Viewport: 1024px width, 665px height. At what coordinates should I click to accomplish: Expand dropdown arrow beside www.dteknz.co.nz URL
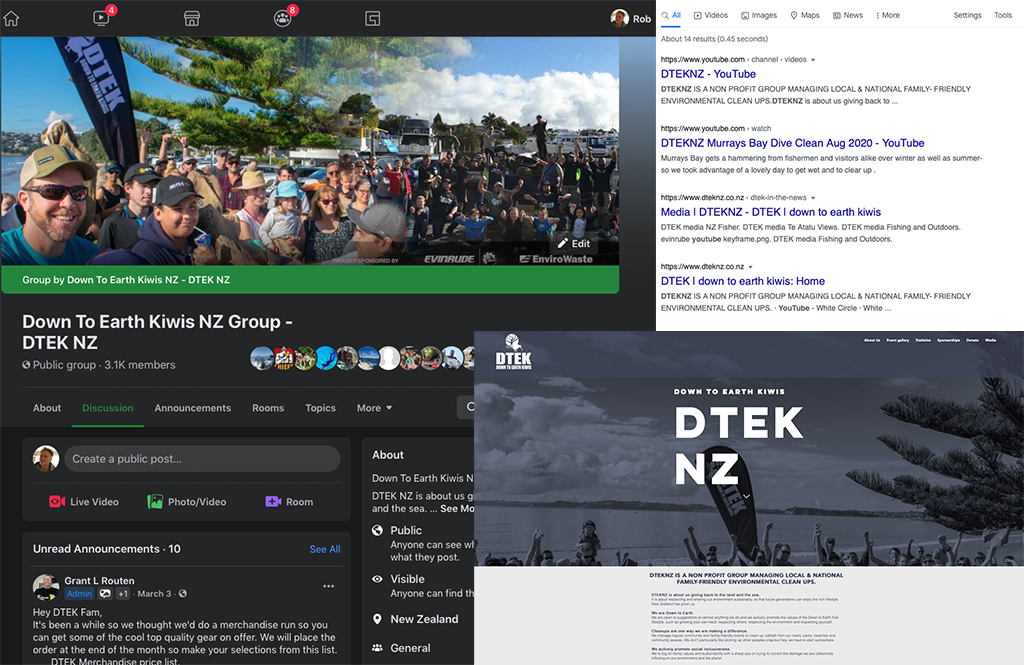coord(750,267)
